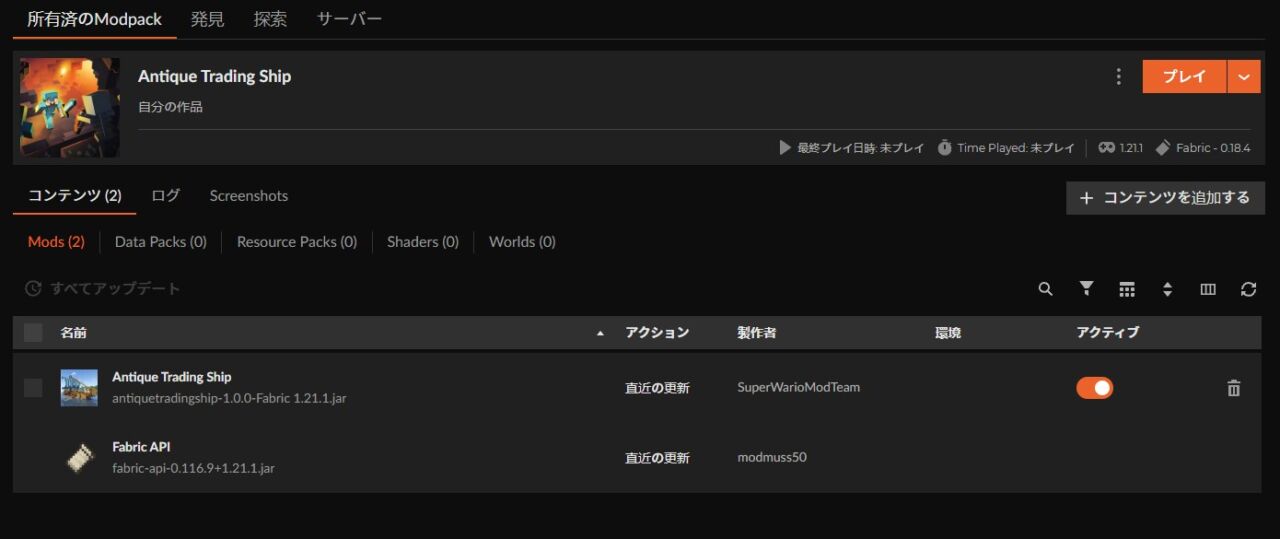1280x539 pixels.
Task: Check the Antique Trading Ship row checkbox
Action: [33, 388]
